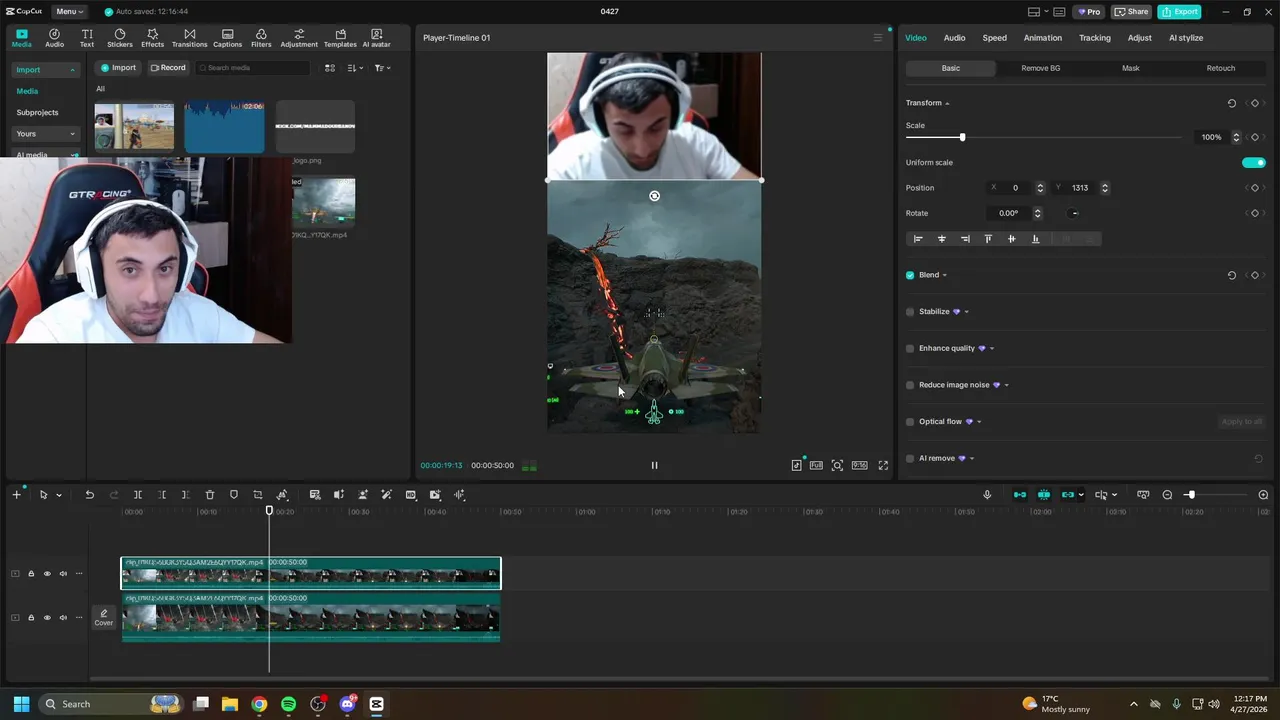Open the Audio media panel
This screenshot has height=720, width=1280.
[54, 38]
